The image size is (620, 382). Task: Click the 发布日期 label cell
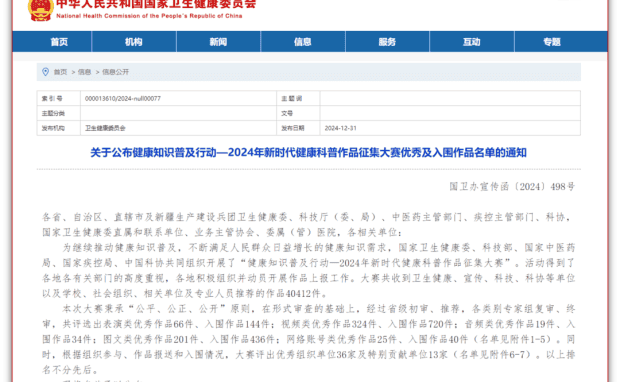(x=298, y=128)
